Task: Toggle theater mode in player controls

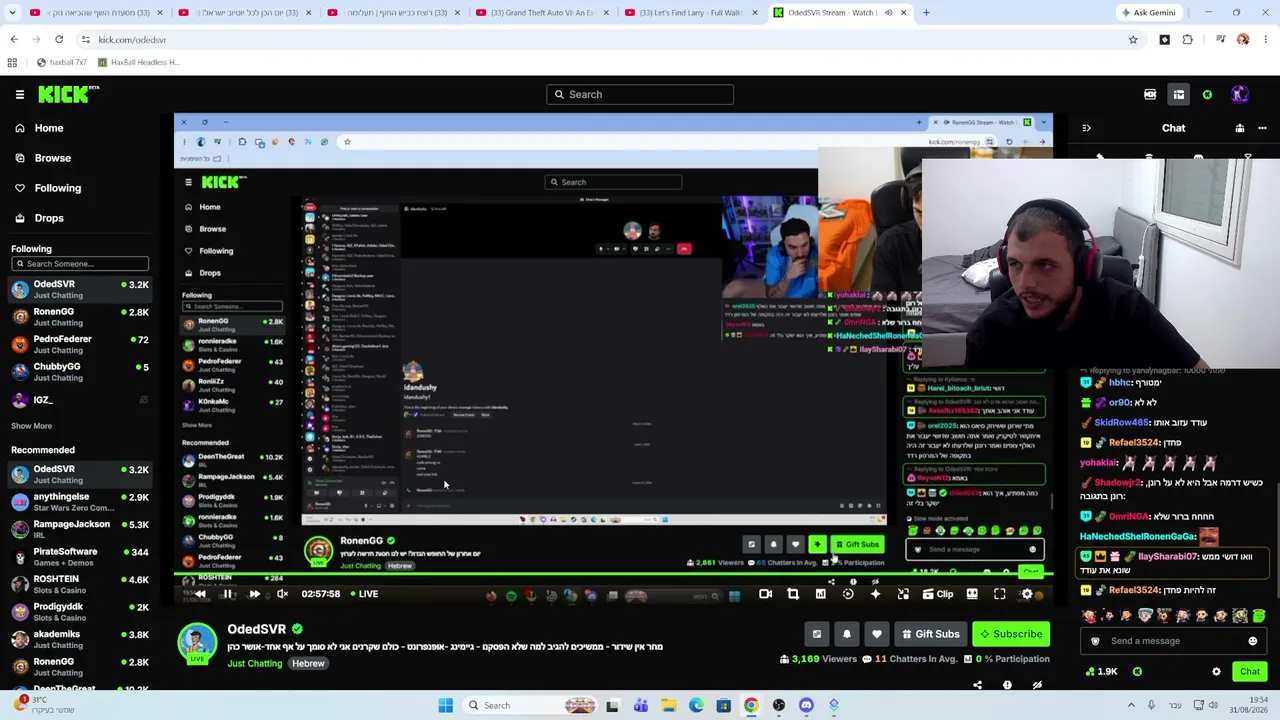Action: 972,594
